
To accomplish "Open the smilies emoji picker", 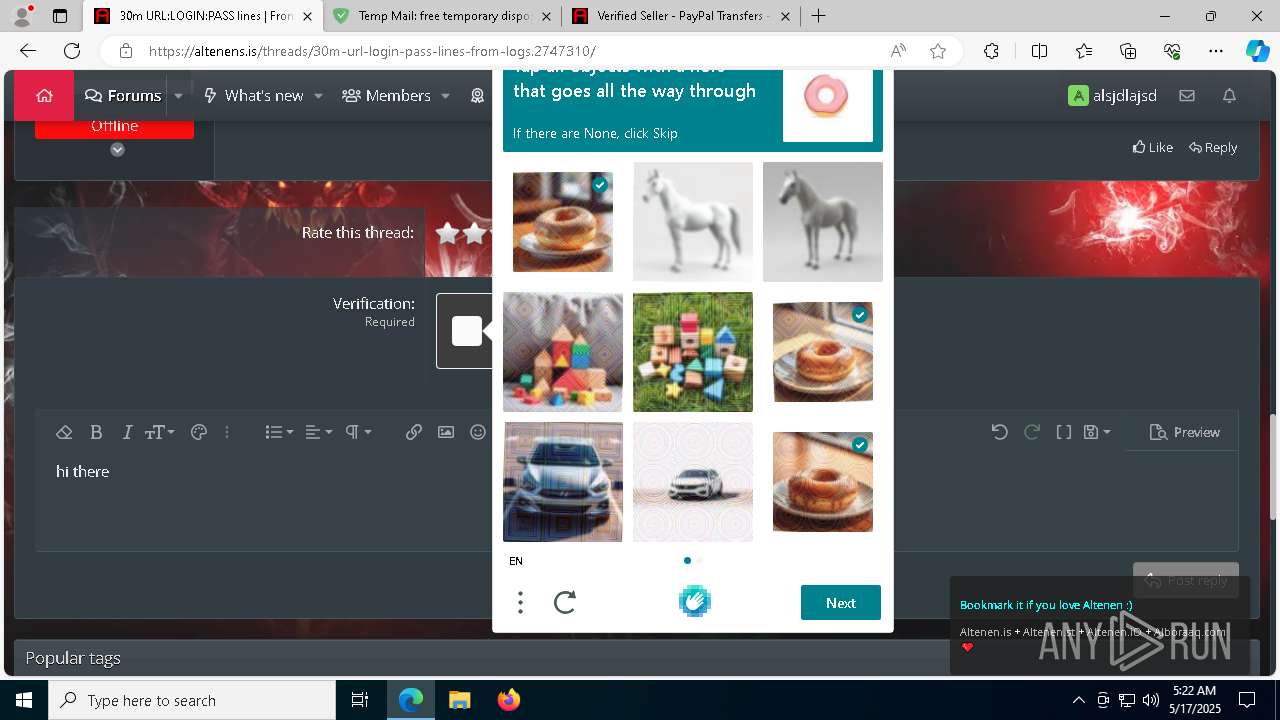I will [478, 432].
